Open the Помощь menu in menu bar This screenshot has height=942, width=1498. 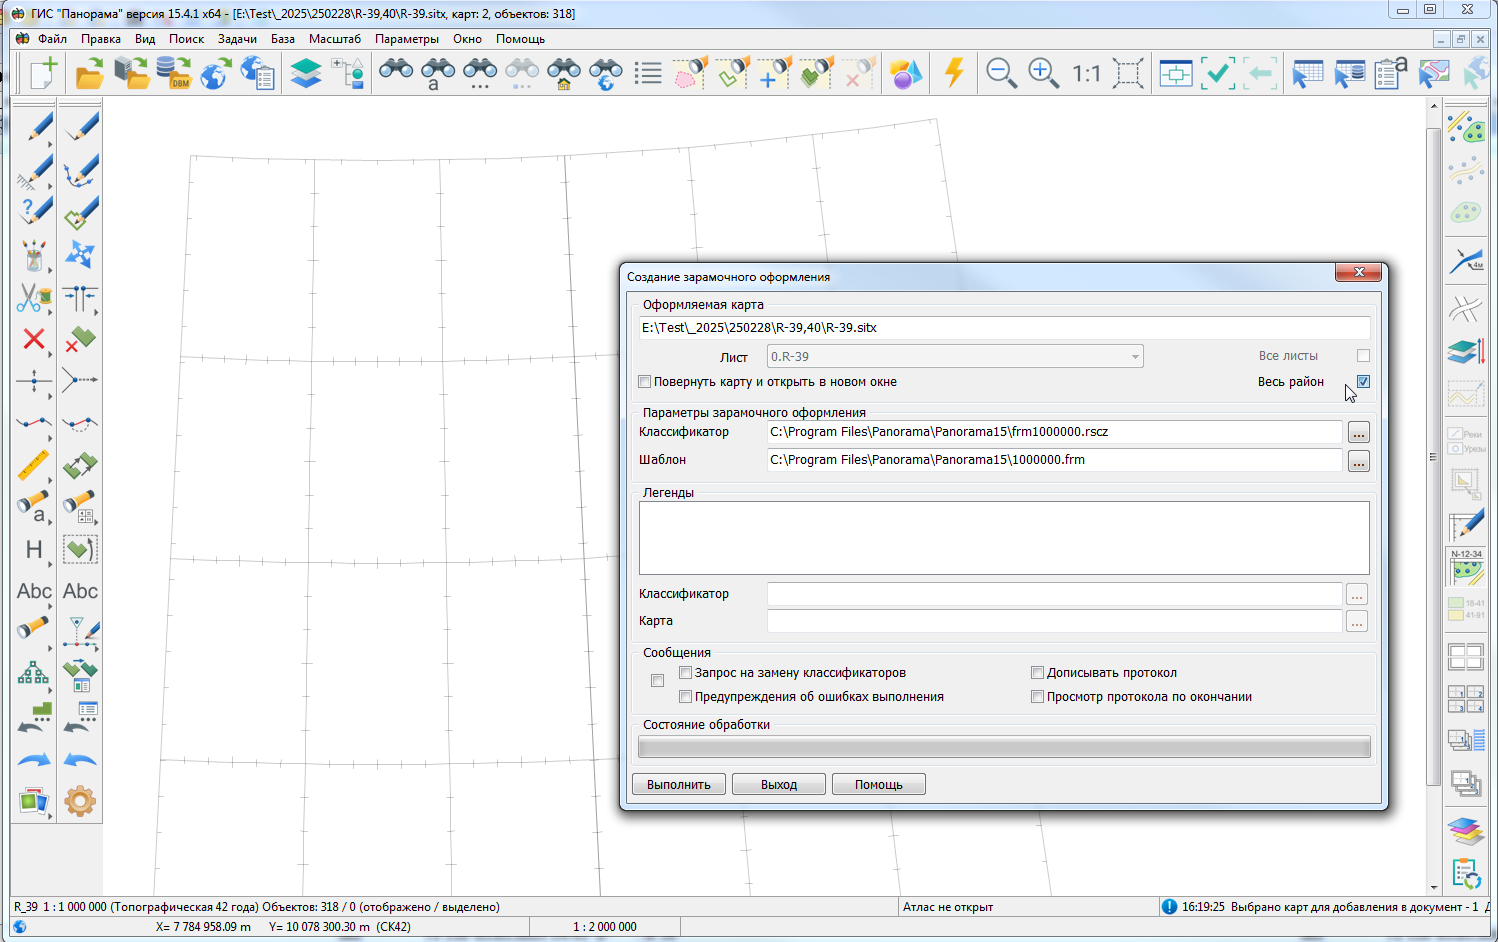[x=520, y=39]
